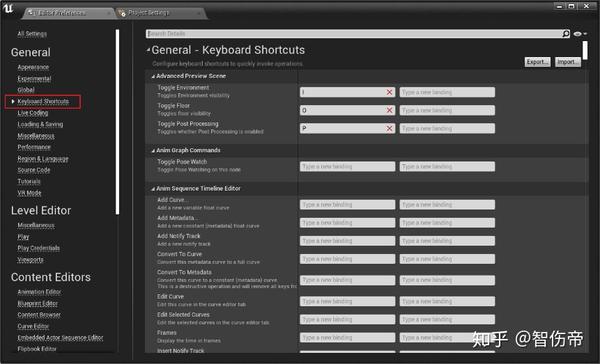Click the Edit Selected Curves secondary binding field

click(x=447, y=320)
